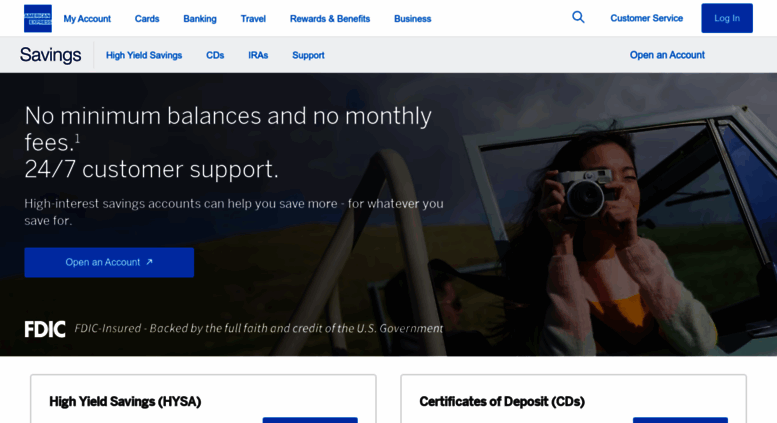This screenshot has height=423, width=777.
Task: Click the FDIC-Insured disclosure text
Action: click(259, 328)
